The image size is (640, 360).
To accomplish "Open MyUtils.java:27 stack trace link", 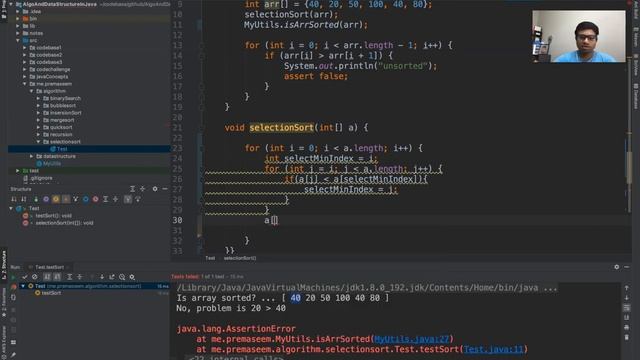I will pyautogui.click(x=411, y=339).
